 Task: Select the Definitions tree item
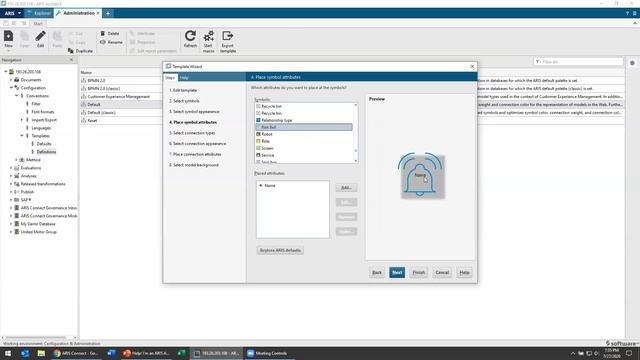(46, 152)
